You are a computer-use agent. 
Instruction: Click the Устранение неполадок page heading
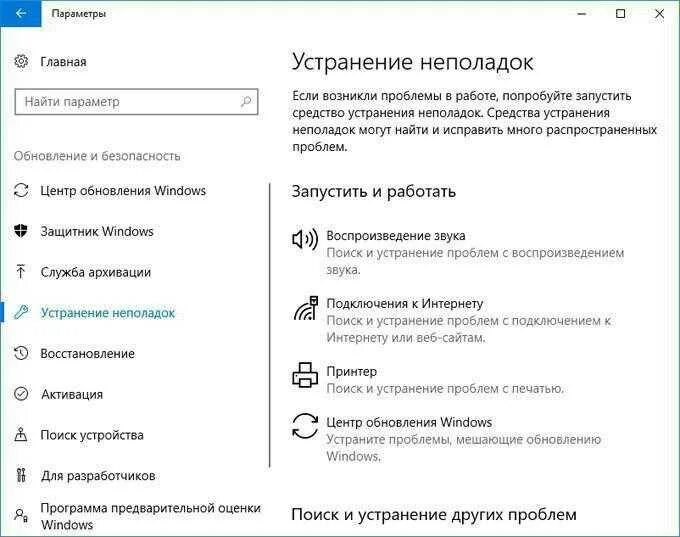click(x=412, y=62)
